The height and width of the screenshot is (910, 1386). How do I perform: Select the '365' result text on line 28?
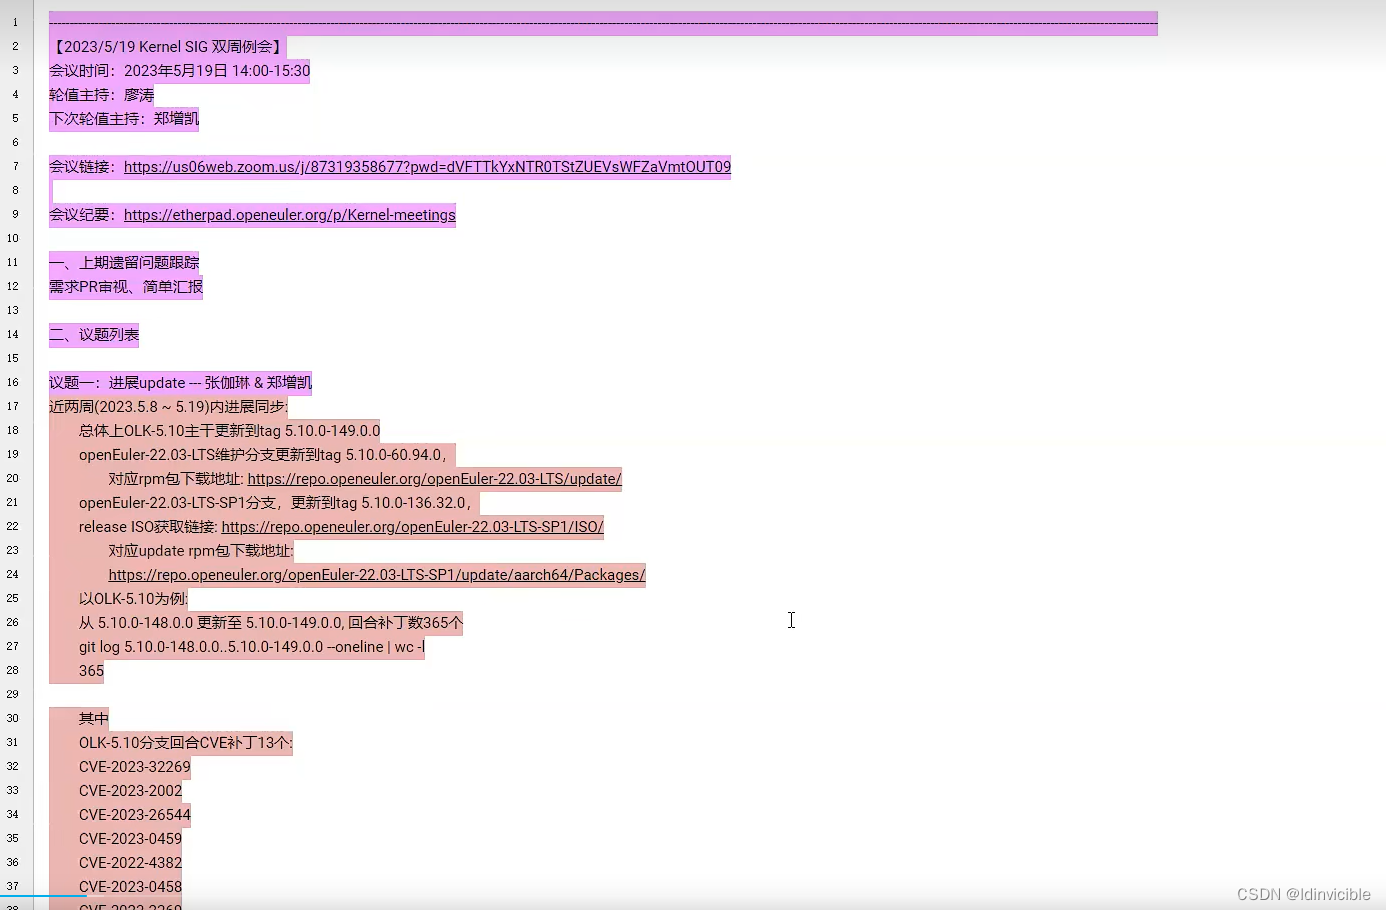pyautogui.click(x=91, y=670)
